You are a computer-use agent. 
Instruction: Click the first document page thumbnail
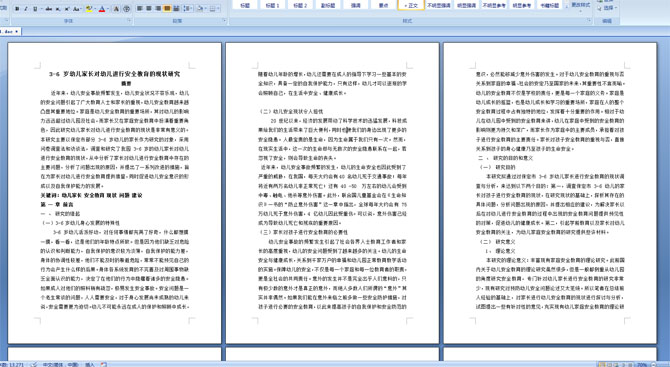point(115,193)
